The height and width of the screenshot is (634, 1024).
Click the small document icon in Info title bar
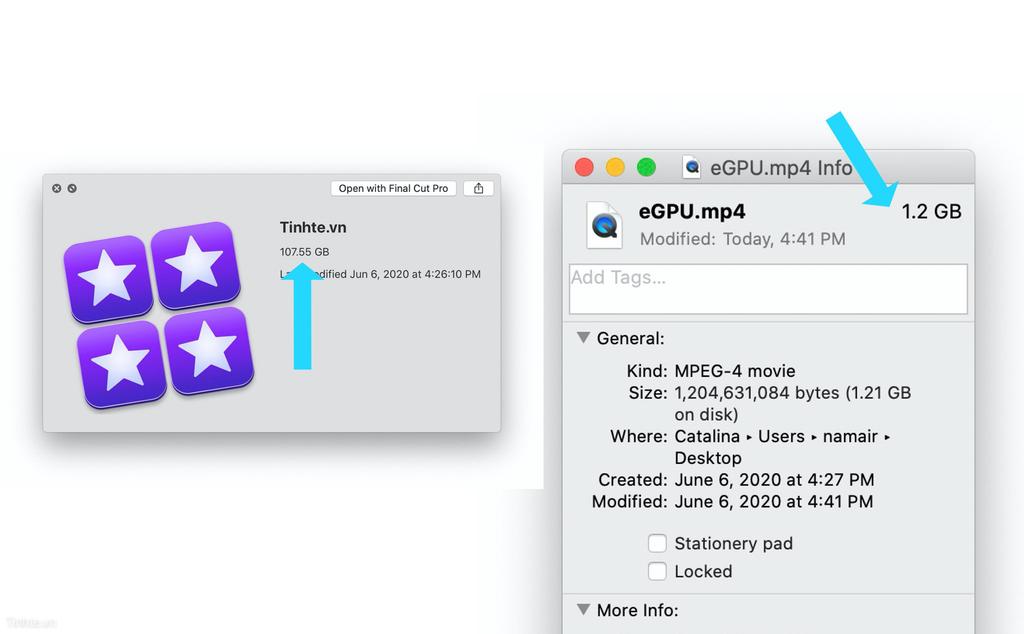691,167
